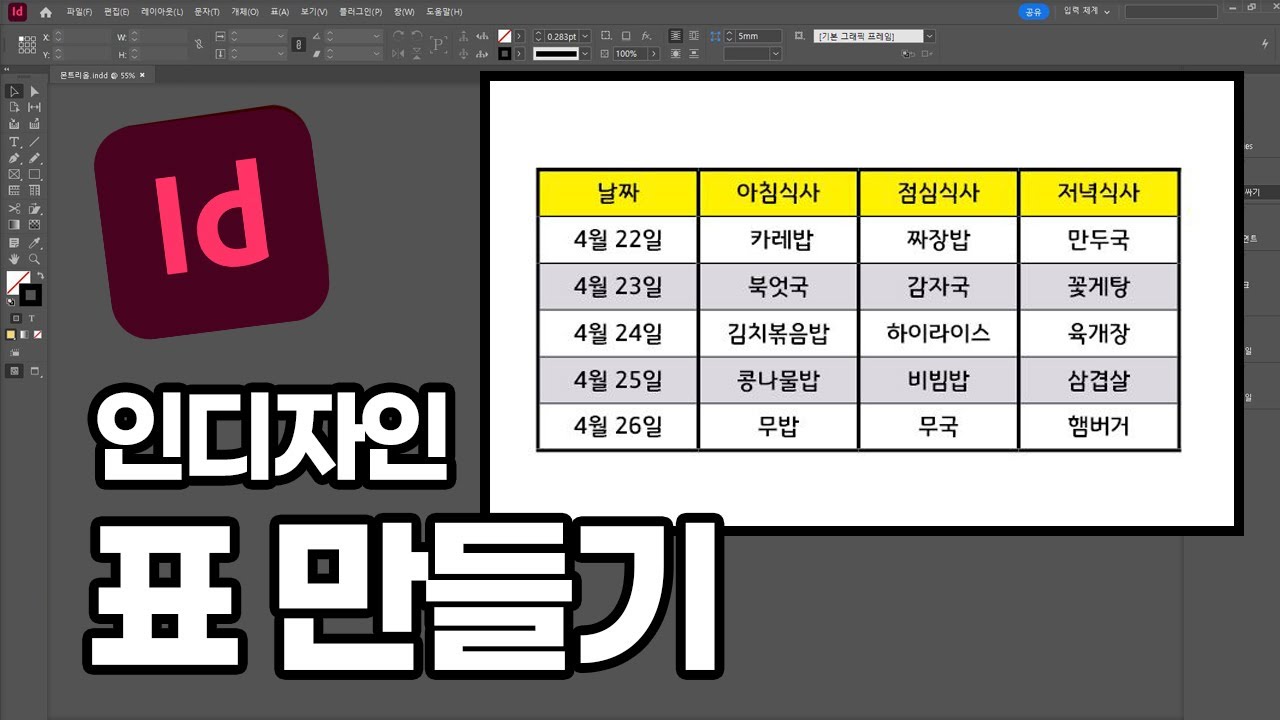Select the Page tool
Image resolution: width=1280 pixels, height=720 pixels.
(x=14, y=107)
